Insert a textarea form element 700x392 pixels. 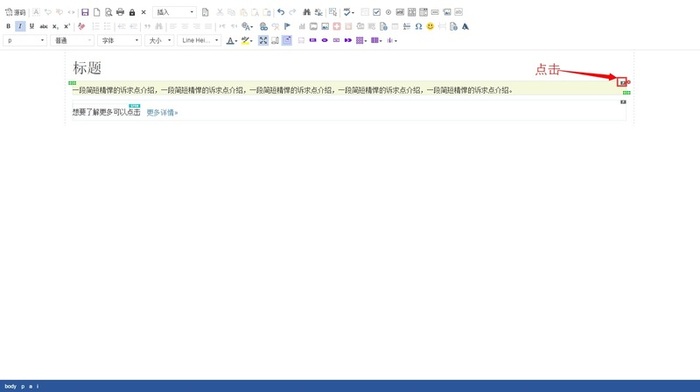pos(412,12)
